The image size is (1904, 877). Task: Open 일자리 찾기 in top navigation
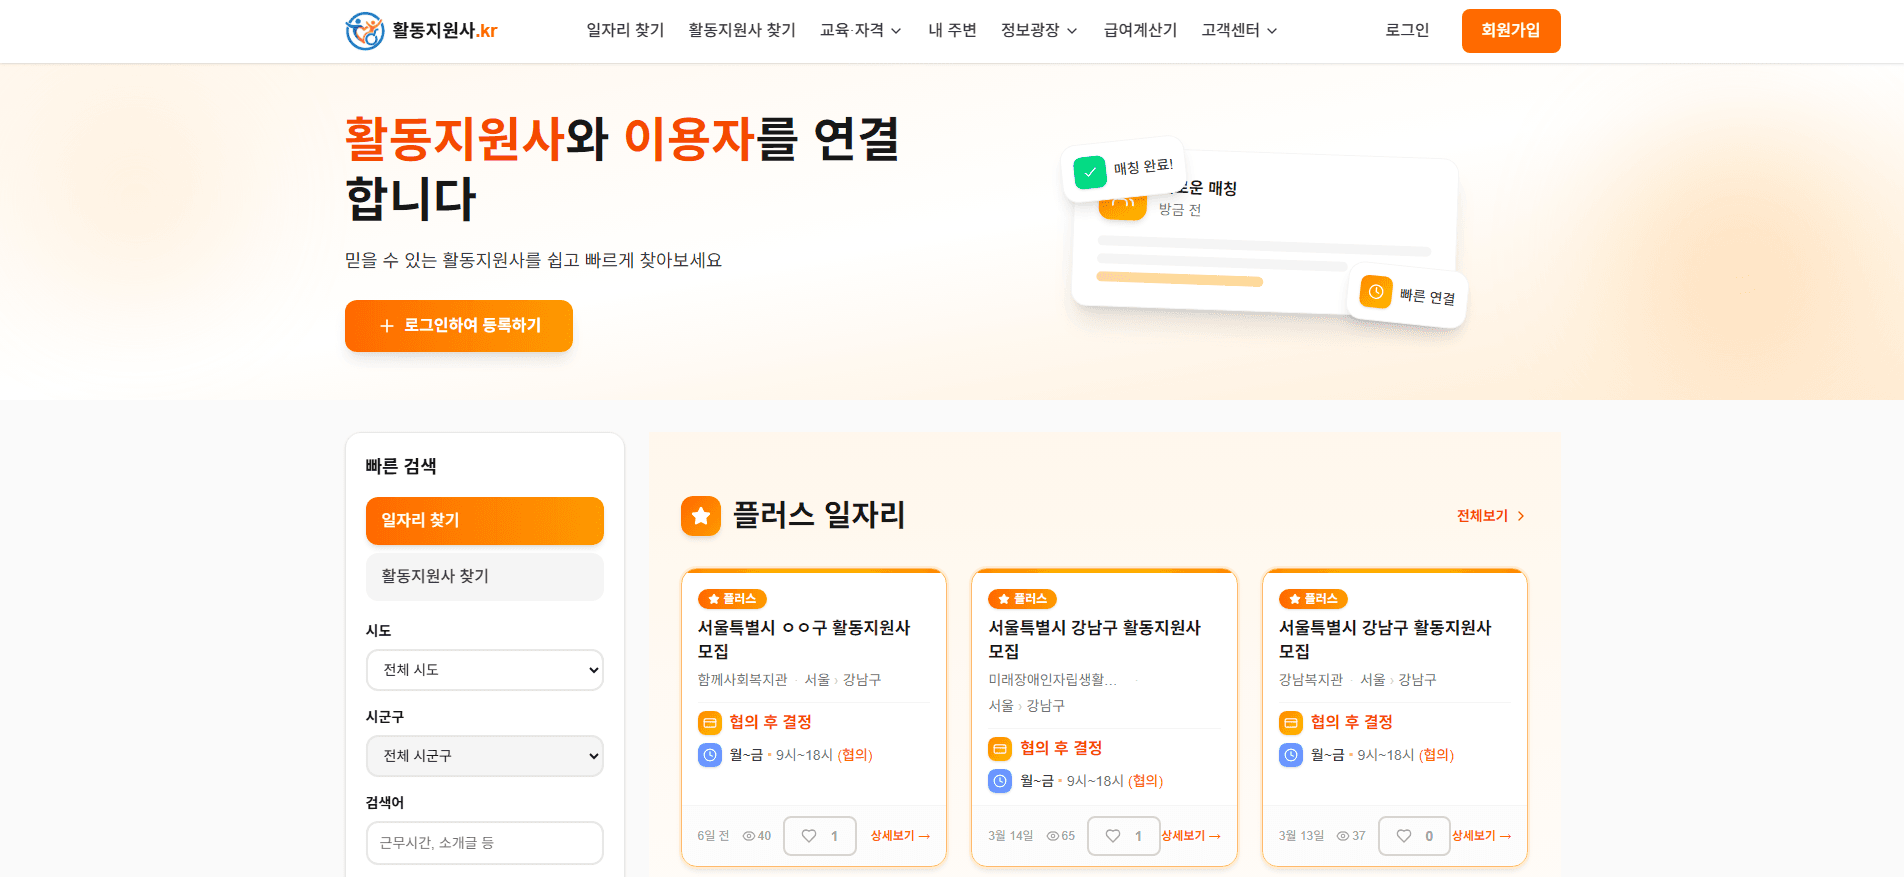(x=625, y=31)
